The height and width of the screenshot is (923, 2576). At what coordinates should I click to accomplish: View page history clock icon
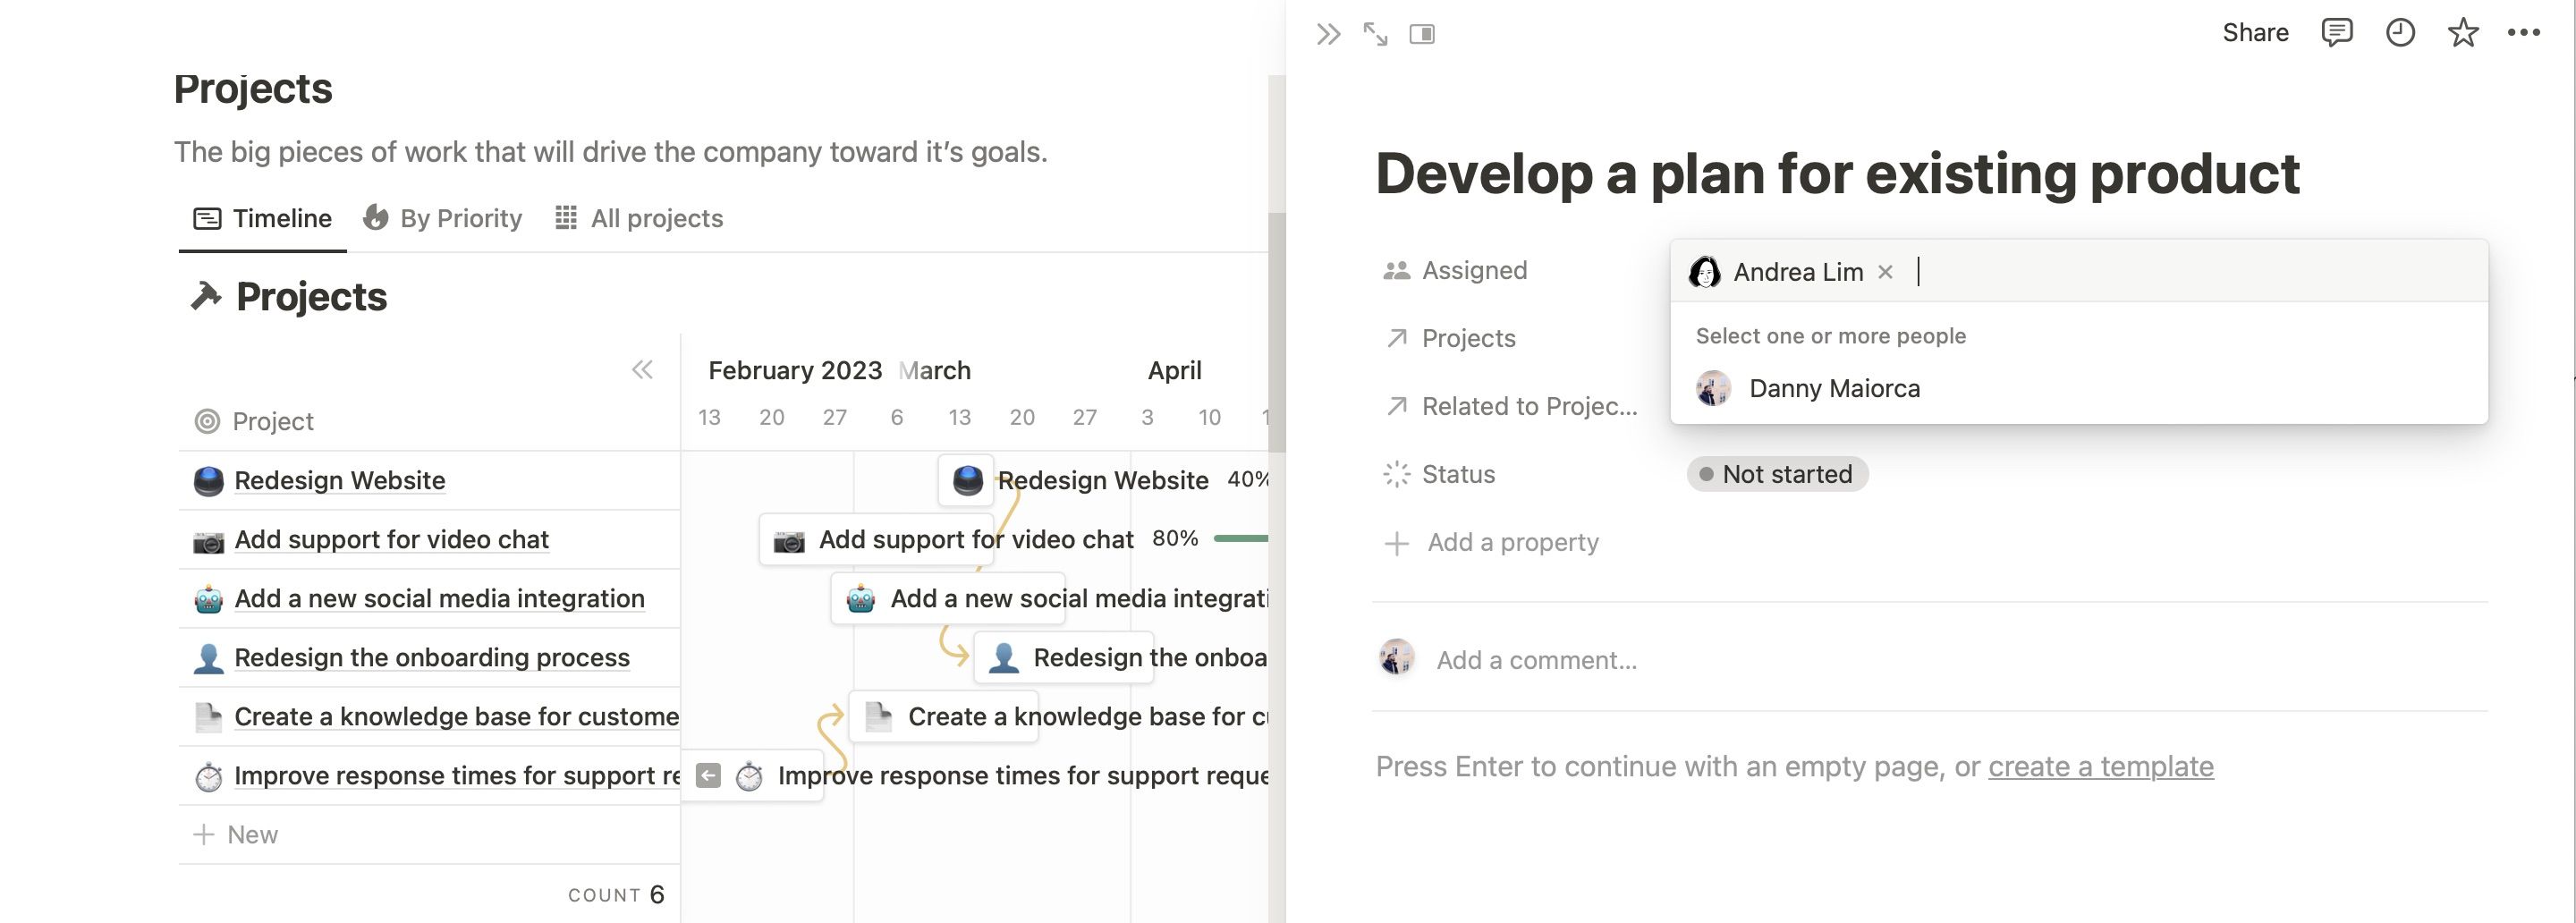(x=2400, y=33)
